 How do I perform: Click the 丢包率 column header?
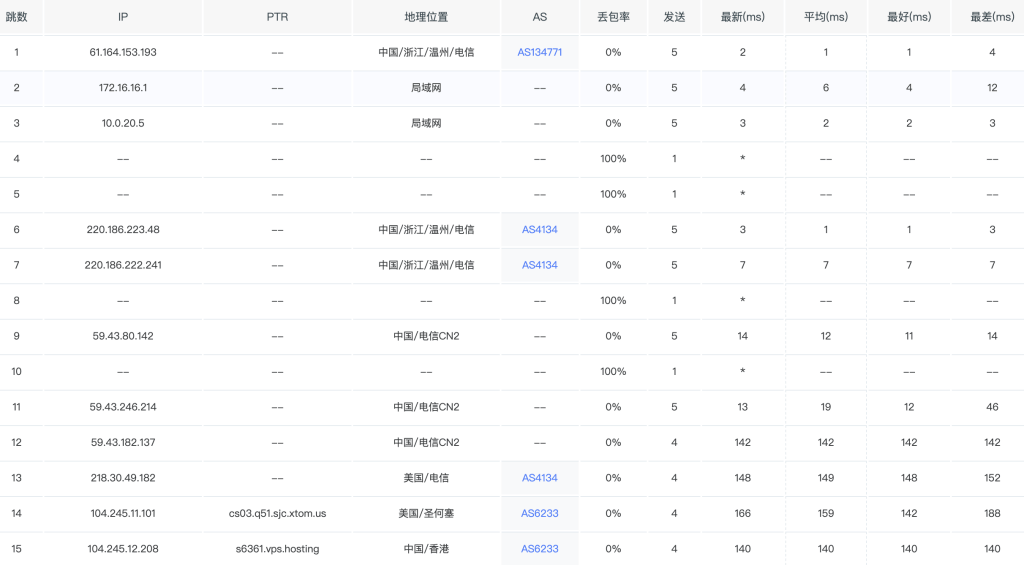(613, 17)
